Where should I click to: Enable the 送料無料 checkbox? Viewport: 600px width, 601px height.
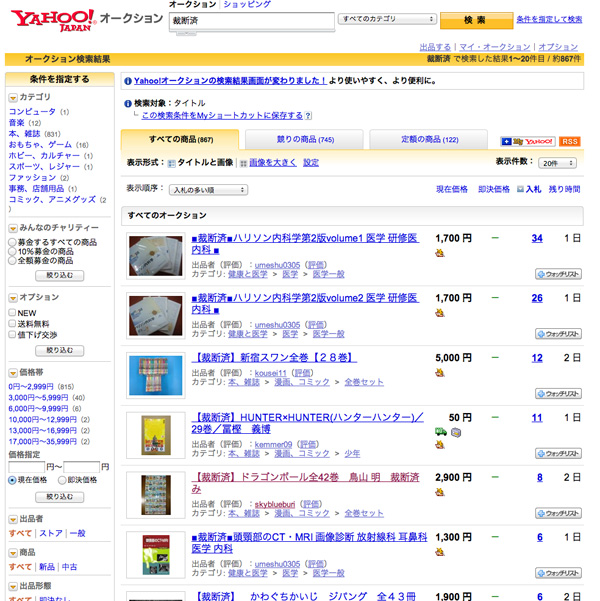(12, 323)
